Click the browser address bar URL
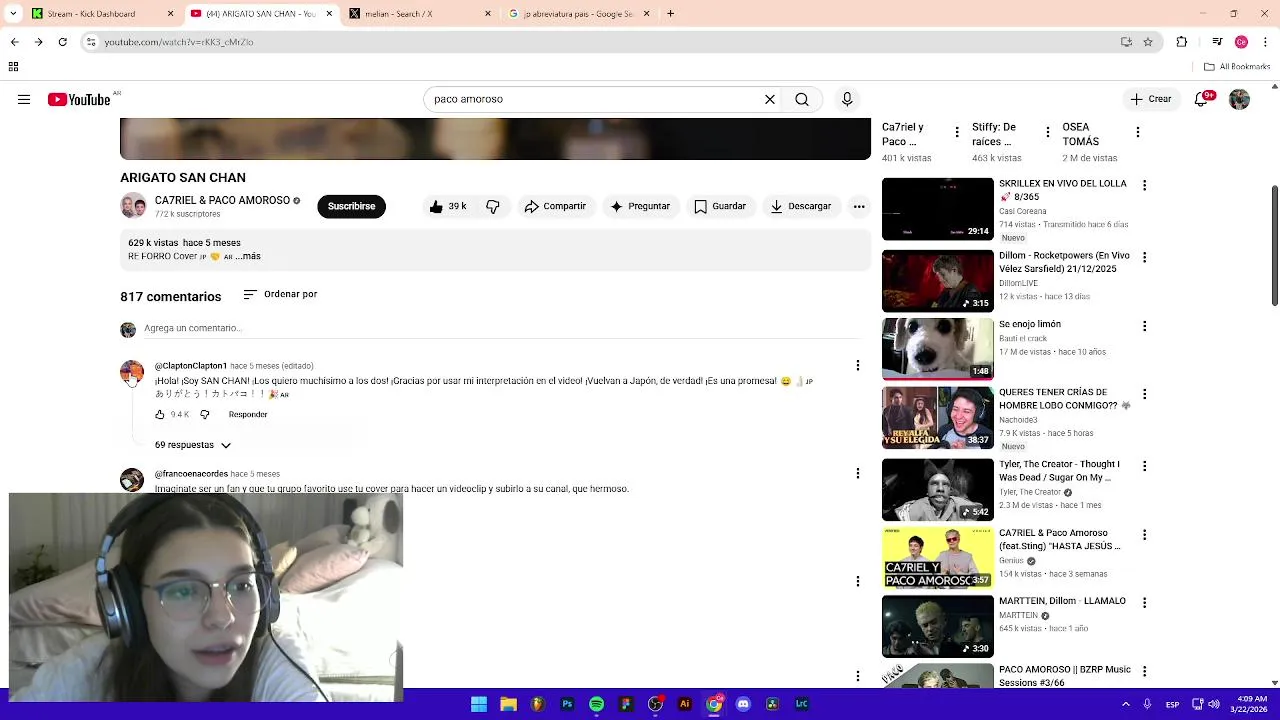The image size is (1280, 720). click(x=178, y=42)
